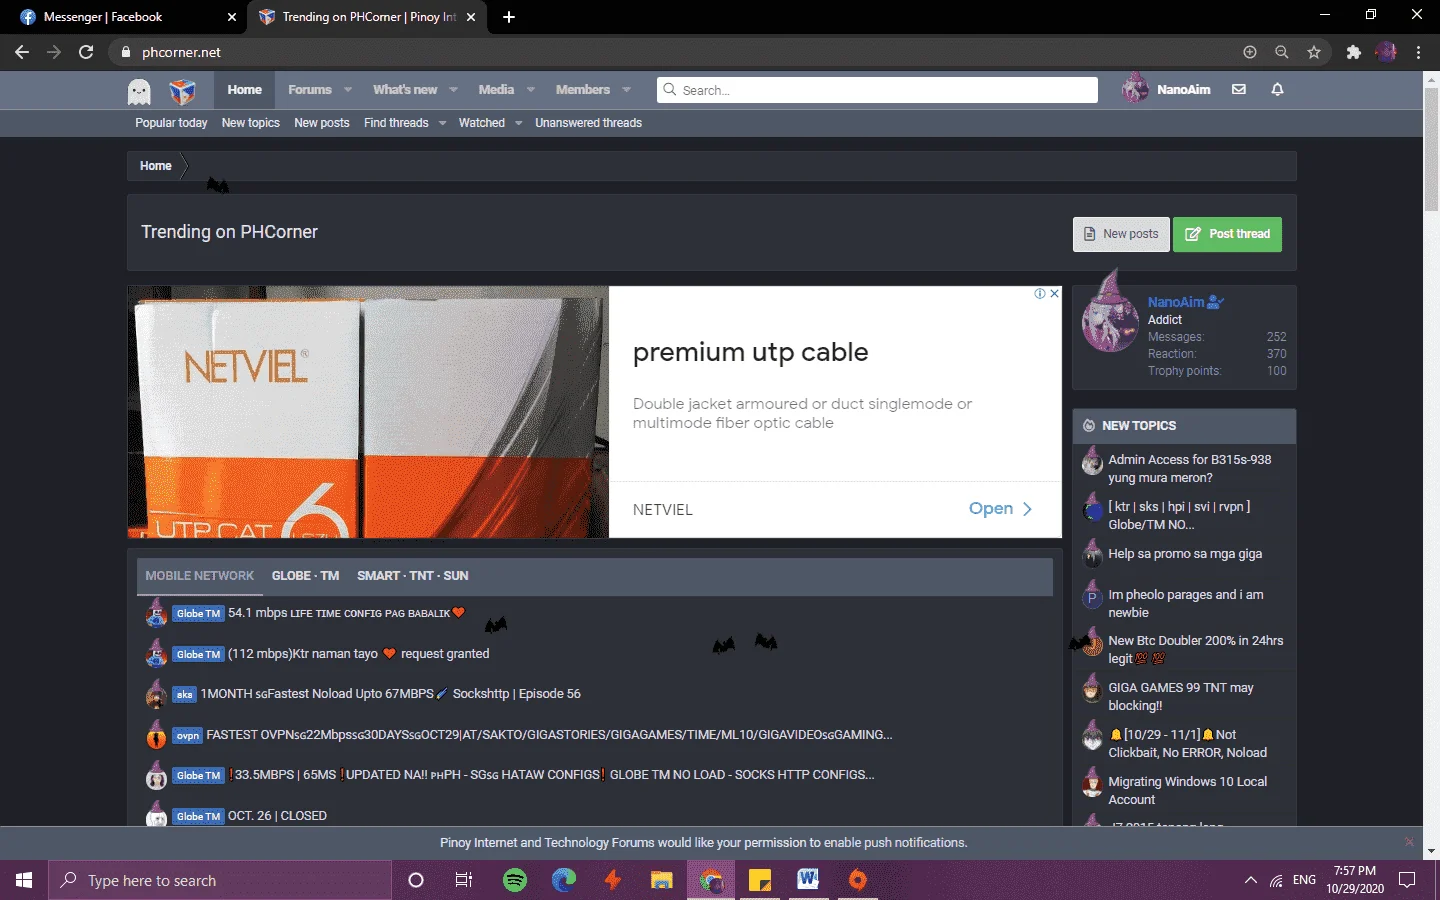
Task: Click the New posts button
Action: 1121,234
